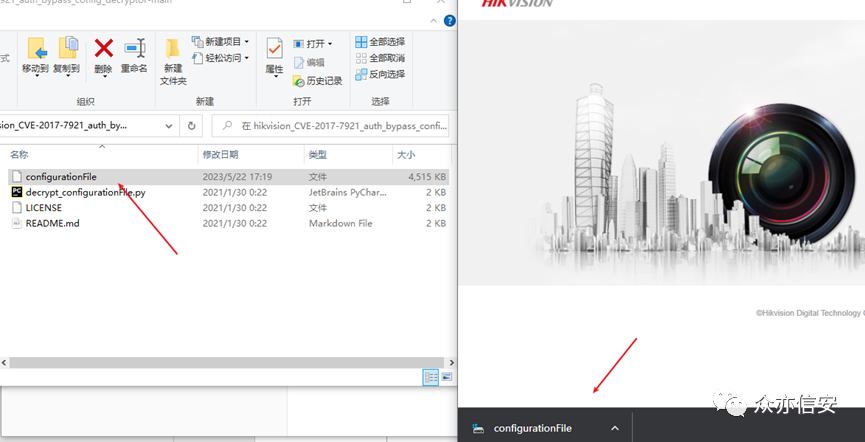Open the address bar history dropdown arrow
This screenshot has width=865, height=442.
pyautogui.click(x=167, y=126)
